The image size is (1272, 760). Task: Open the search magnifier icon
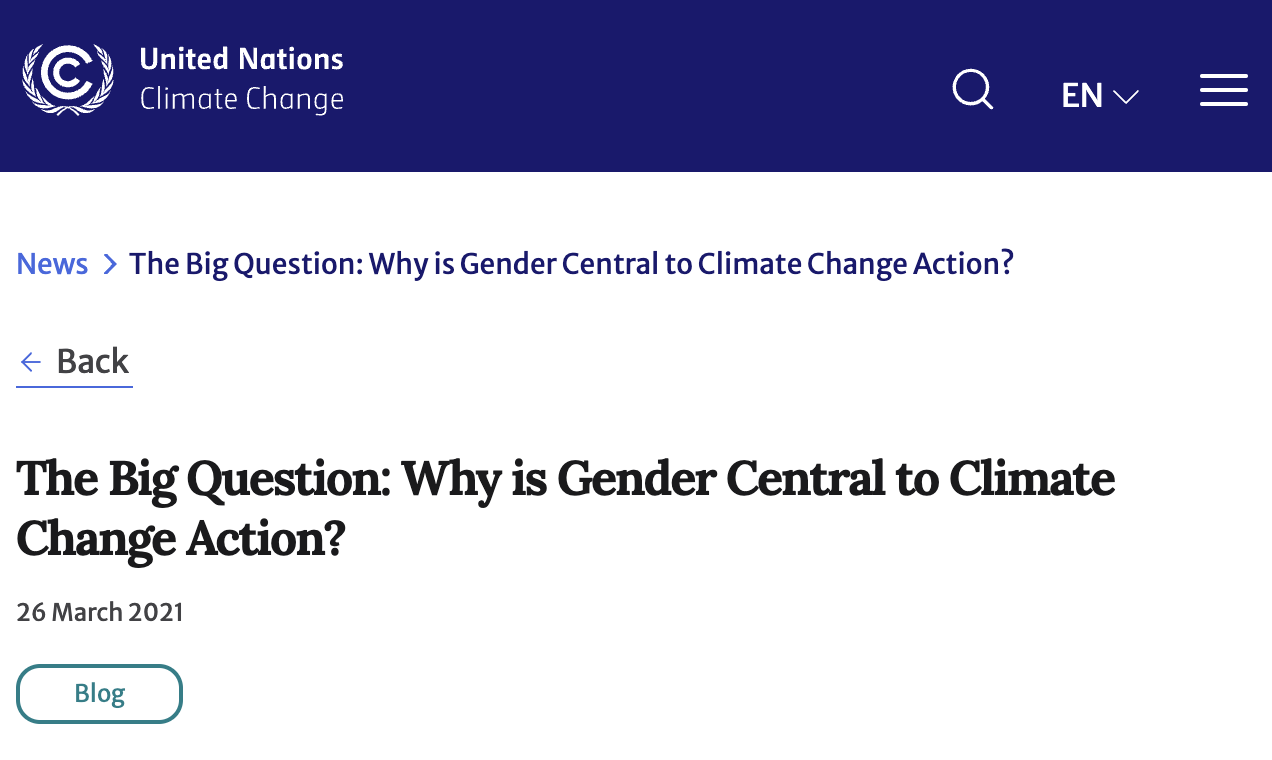972,89
